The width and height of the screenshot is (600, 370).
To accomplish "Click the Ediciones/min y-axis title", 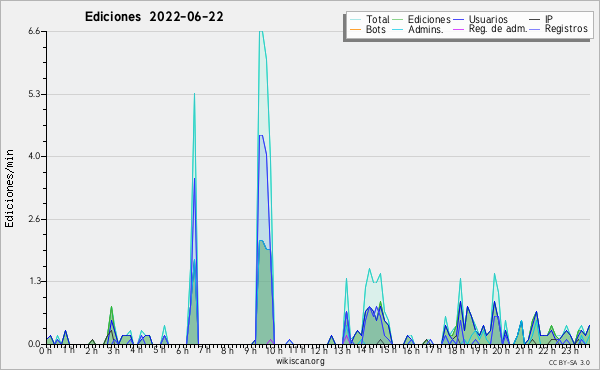I will [9, 189].
